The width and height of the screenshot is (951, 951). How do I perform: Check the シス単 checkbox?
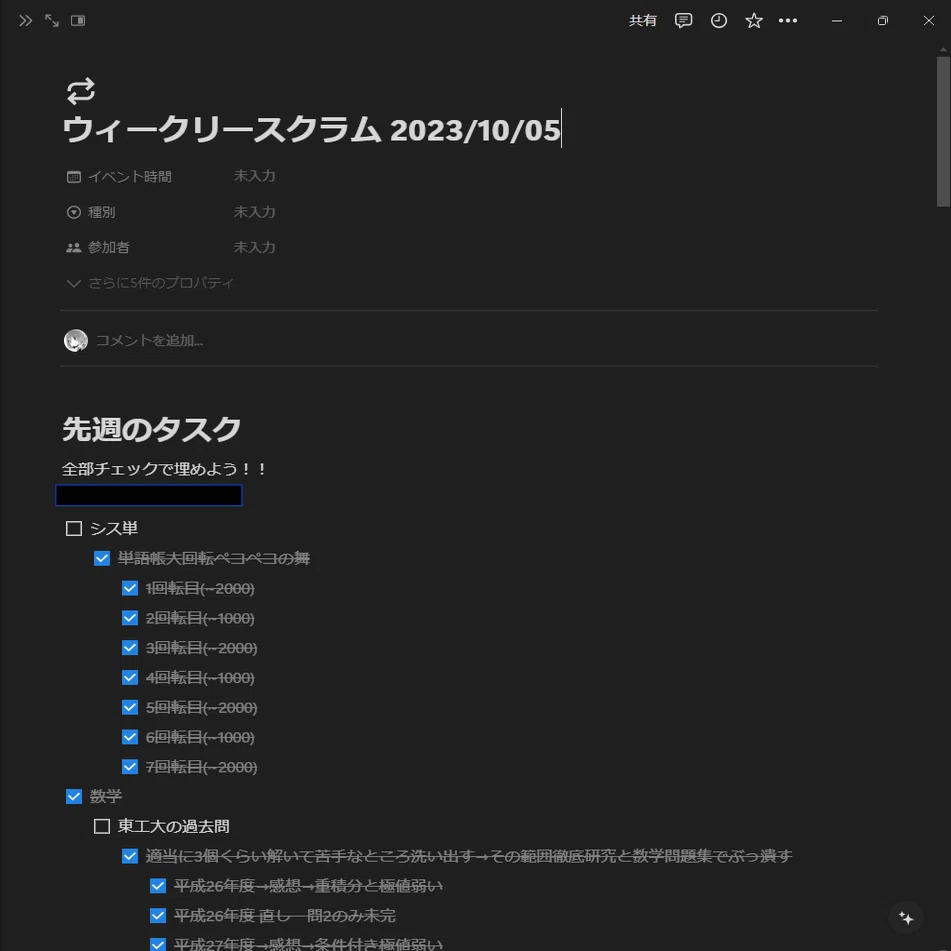(74, 528)
